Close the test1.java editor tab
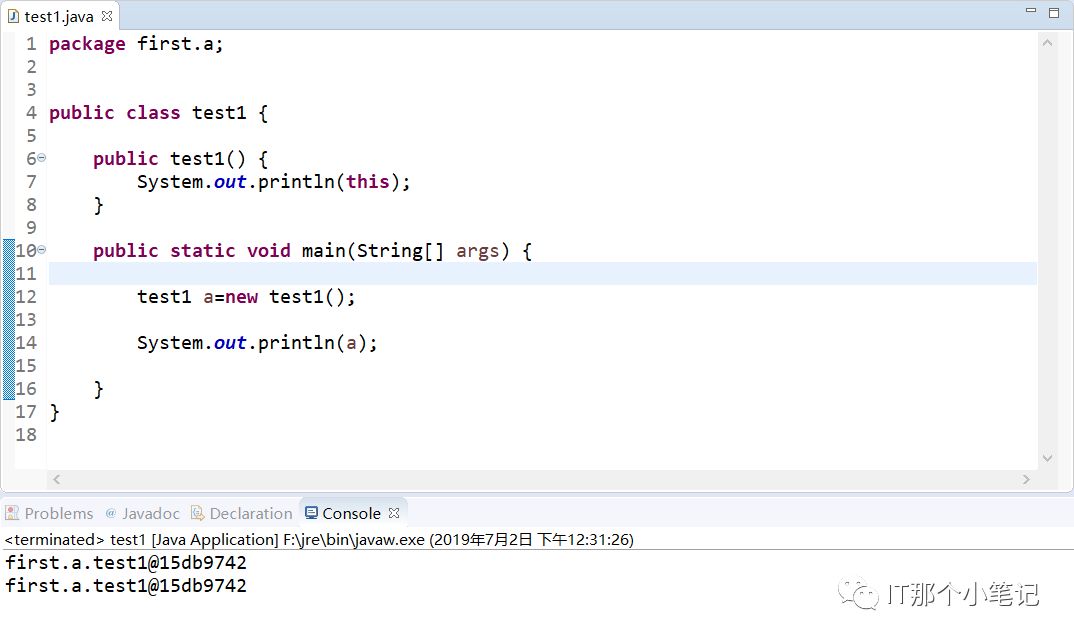 pos(107,16)
